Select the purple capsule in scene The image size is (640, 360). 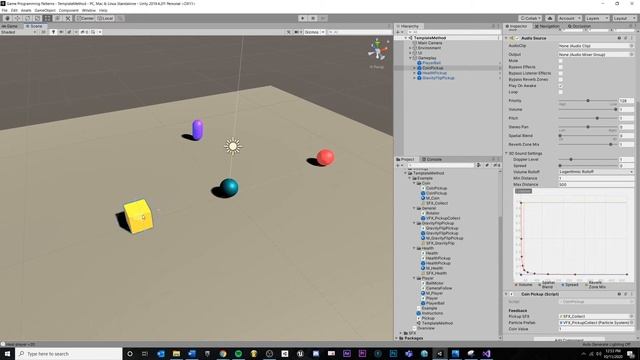coord(198,130)
